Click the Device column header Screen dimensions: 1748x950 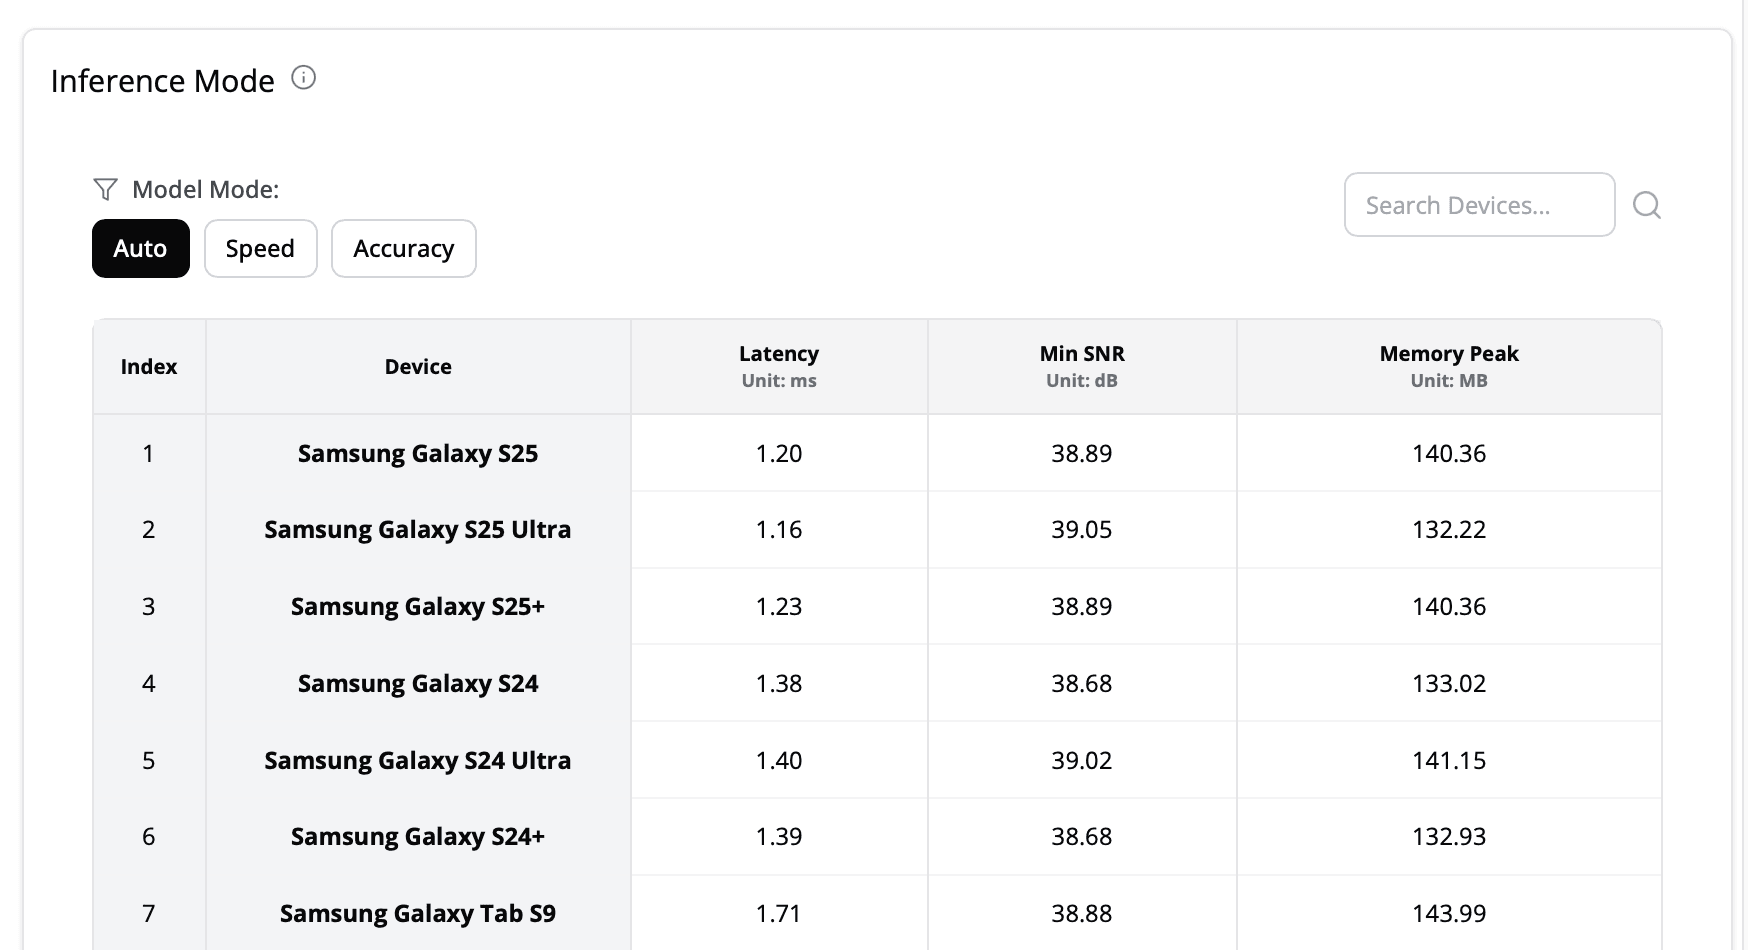(x=418, y=366)
